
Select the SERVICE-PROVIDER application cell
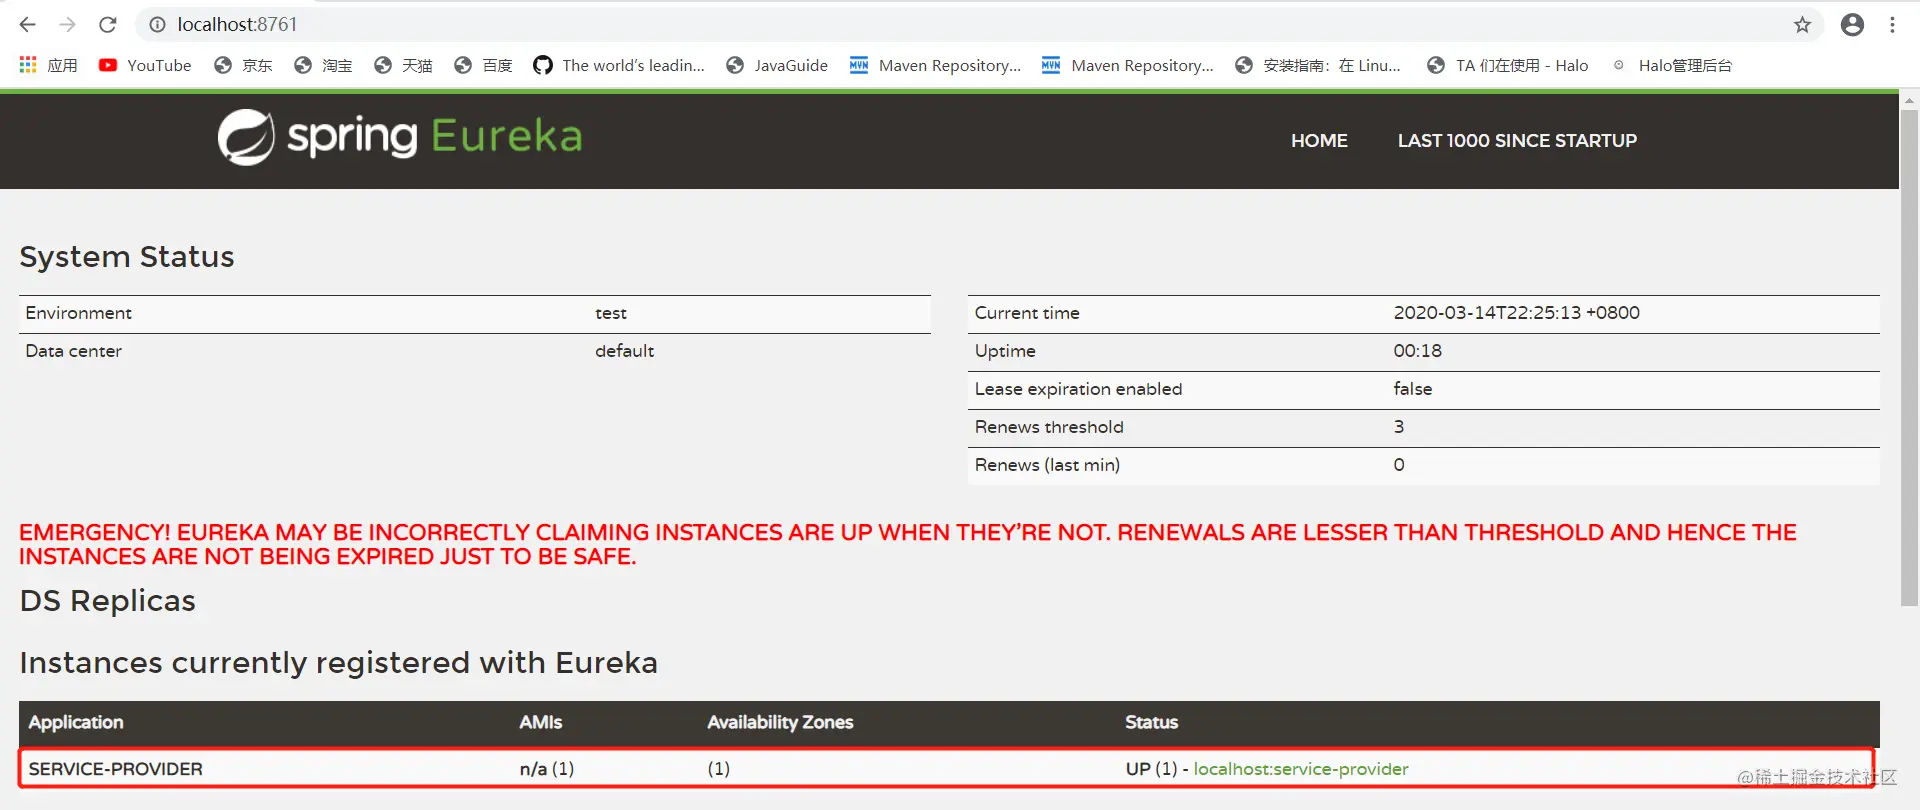(115, 769)
